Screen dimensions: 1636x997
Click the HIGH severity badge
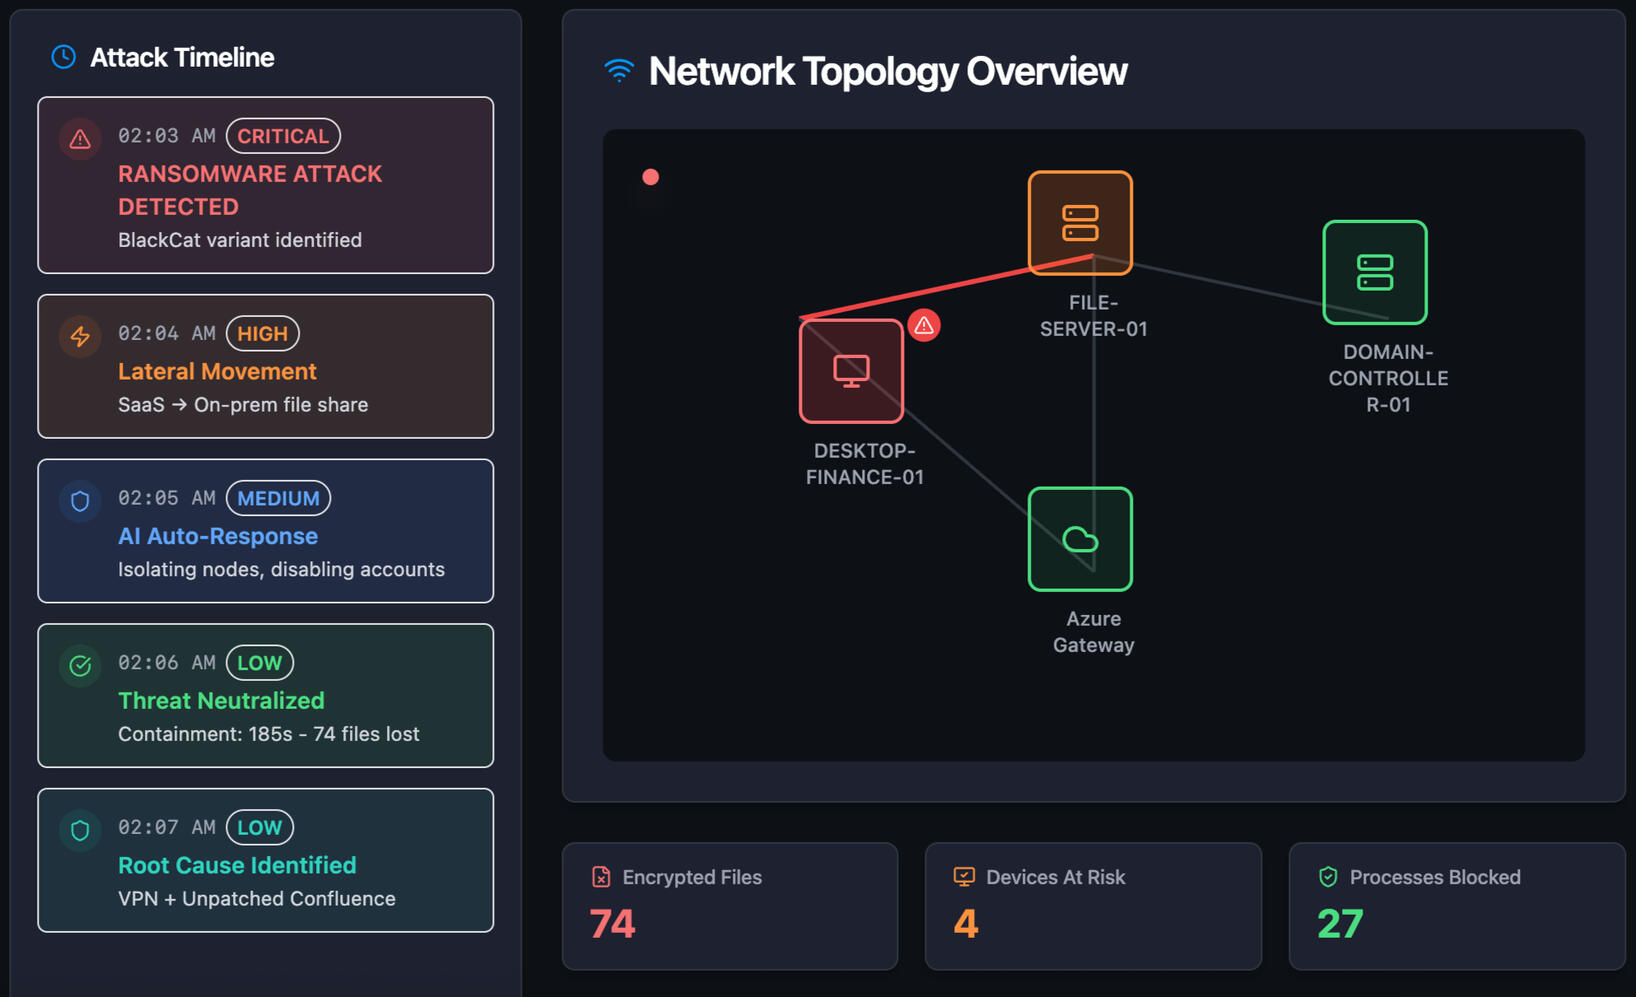pyautogui.click(x=262, y=334)
